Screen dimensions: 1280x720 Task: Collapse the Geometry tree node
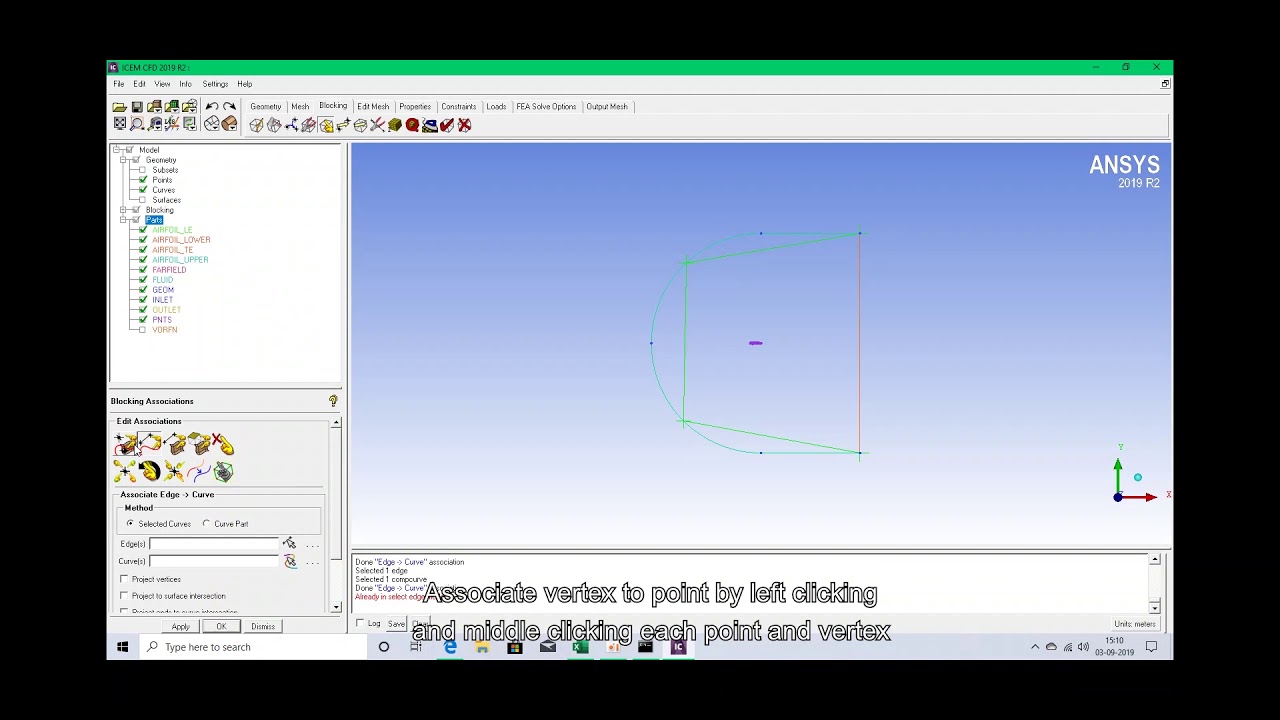tap(123, 160)
